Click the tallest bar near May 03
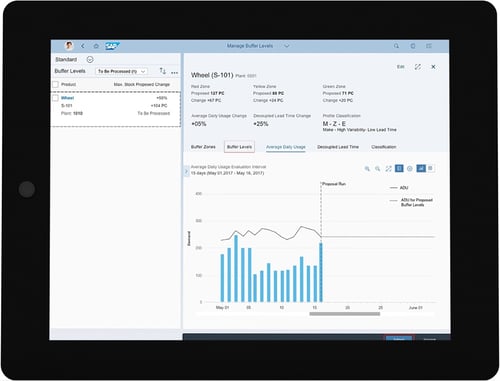This screenshot has width=500, height=381. [x=236, y=268]
